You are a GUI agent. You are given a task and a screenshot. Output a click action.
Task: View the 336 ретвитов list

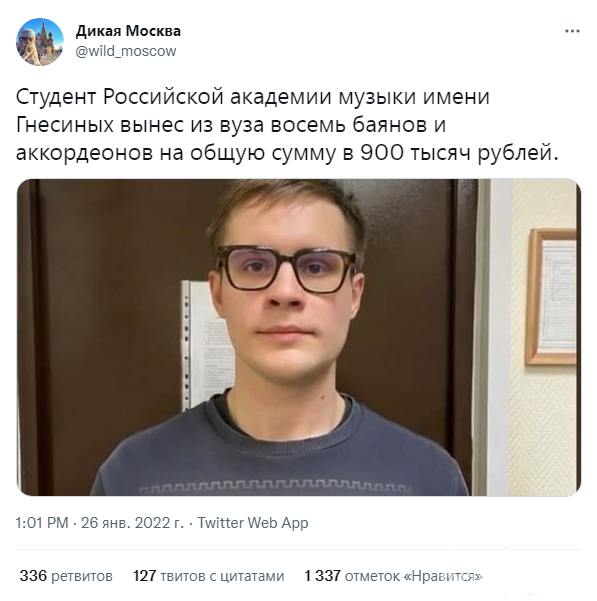click(66, 576)
